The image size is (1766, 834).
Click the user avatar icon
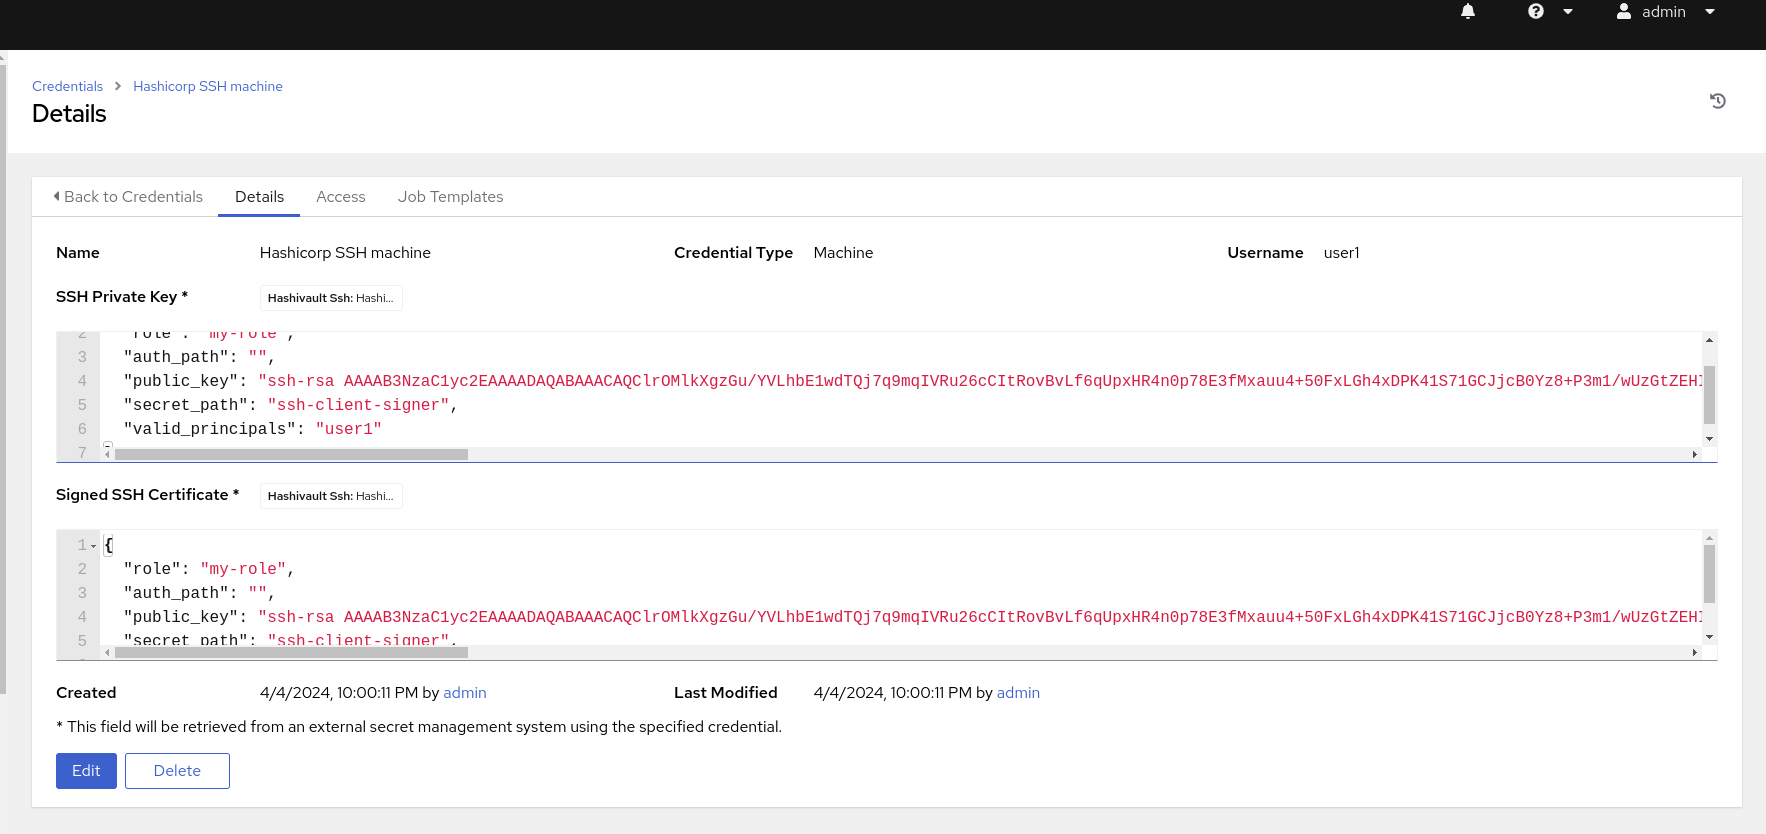(1624, 12)
